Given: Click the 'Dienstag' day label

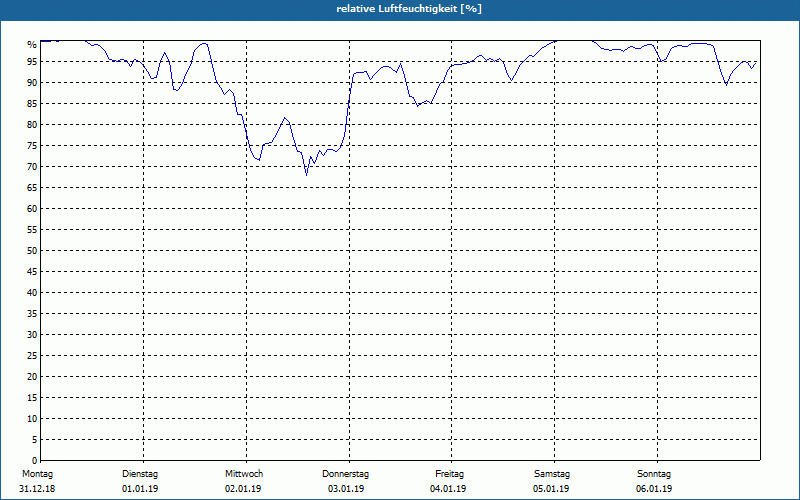Looking at the screenshot, I should click(140, 474).
